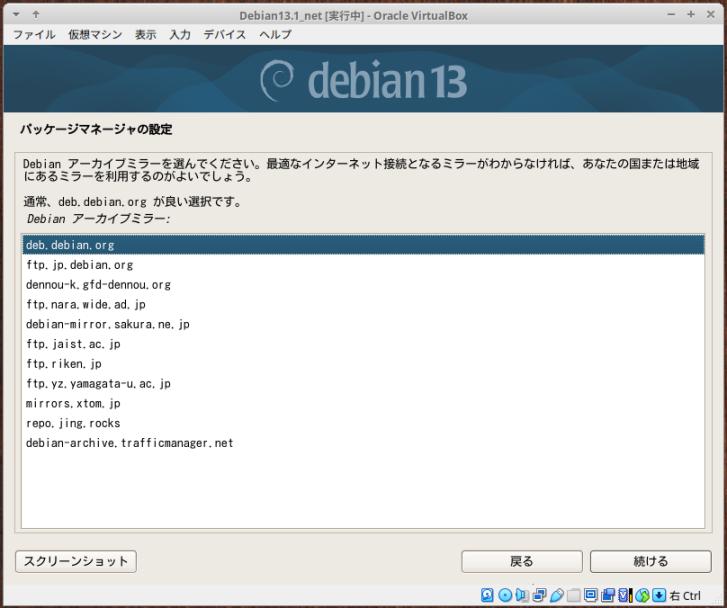Open the 仮想マシン menu
This screenshot has height=608, width=727.
click(x=95, y=34)
